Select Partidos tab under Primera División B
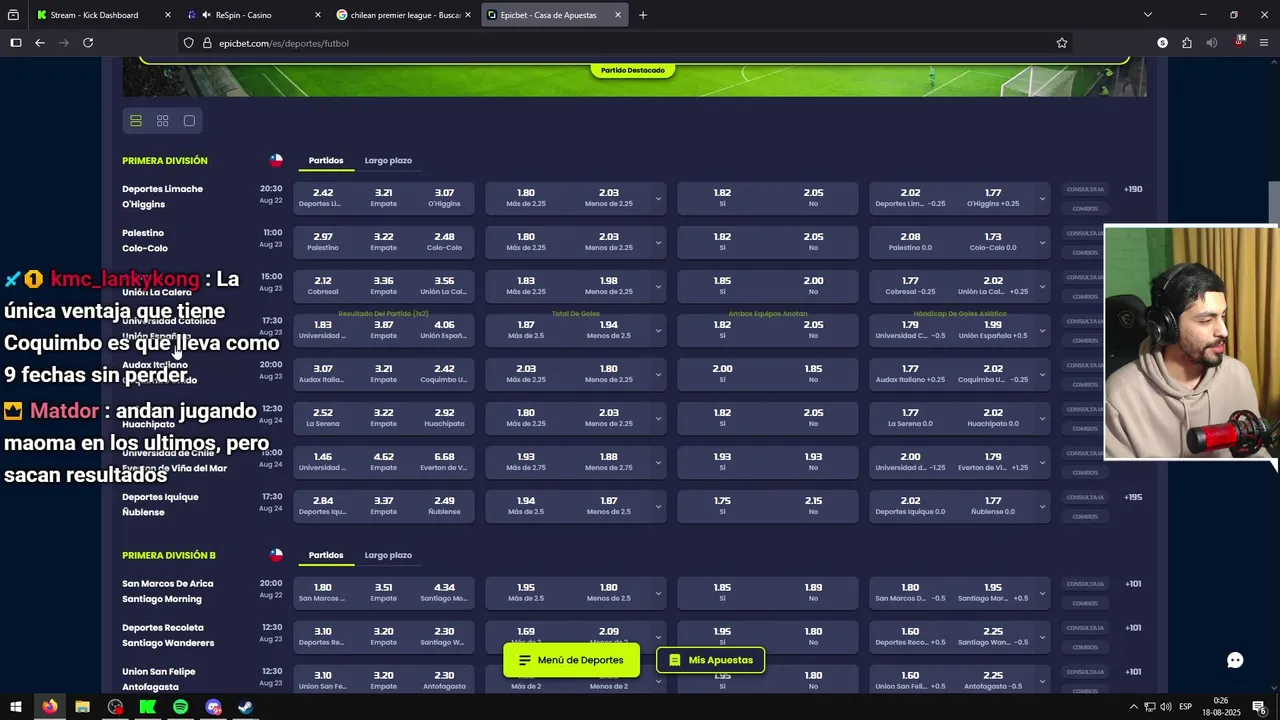This screenshot has width=1280, height=720. click(326, 555)
